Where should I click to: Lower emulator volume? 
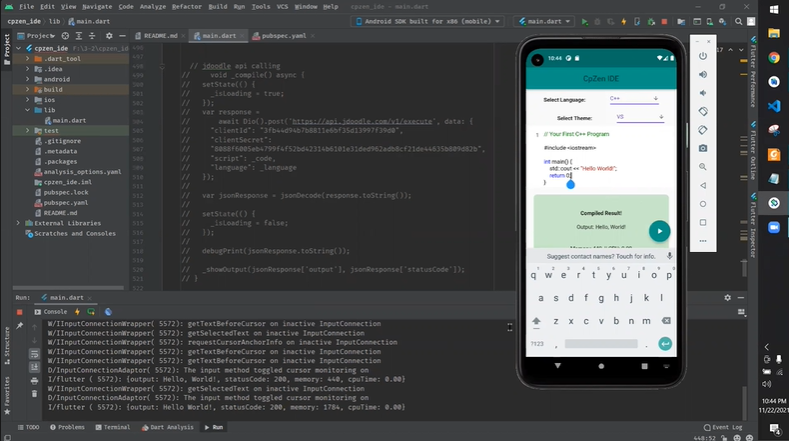point(703,93)
